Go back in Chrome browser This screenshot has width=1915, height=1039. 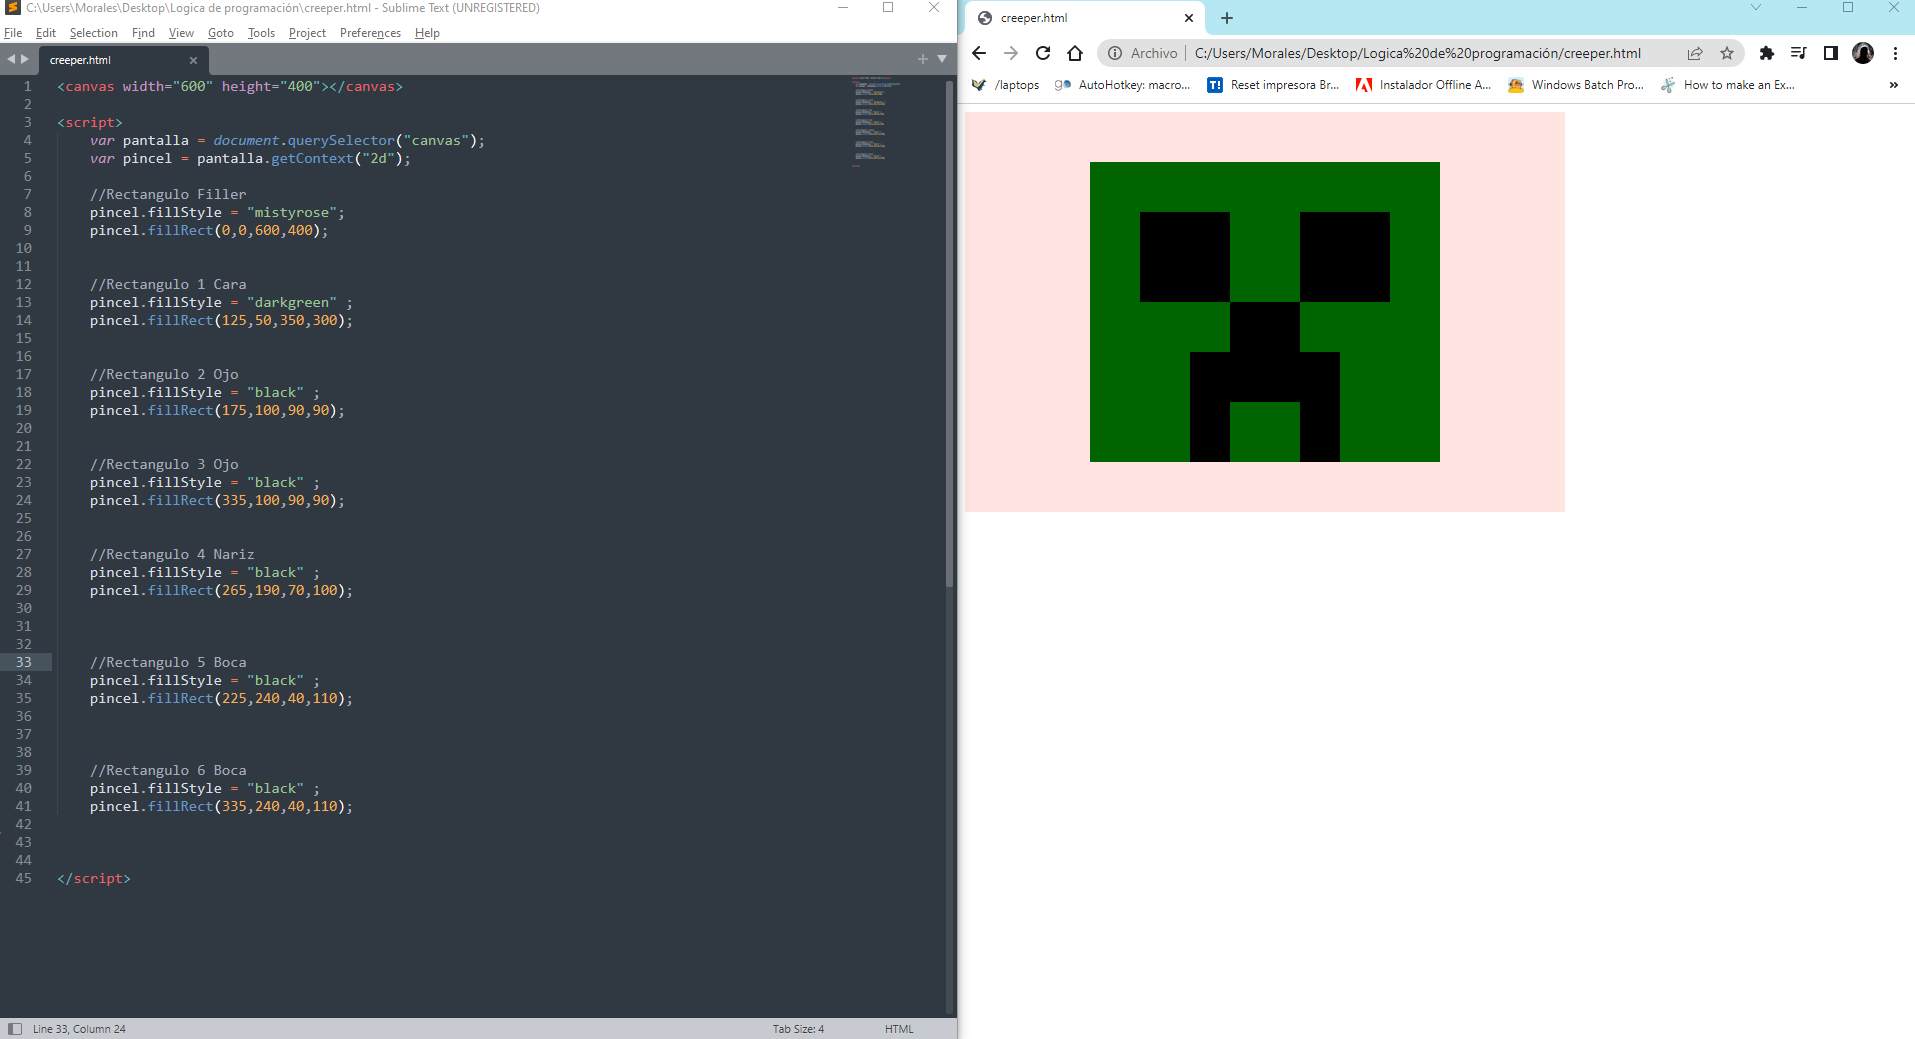(979, 53)
